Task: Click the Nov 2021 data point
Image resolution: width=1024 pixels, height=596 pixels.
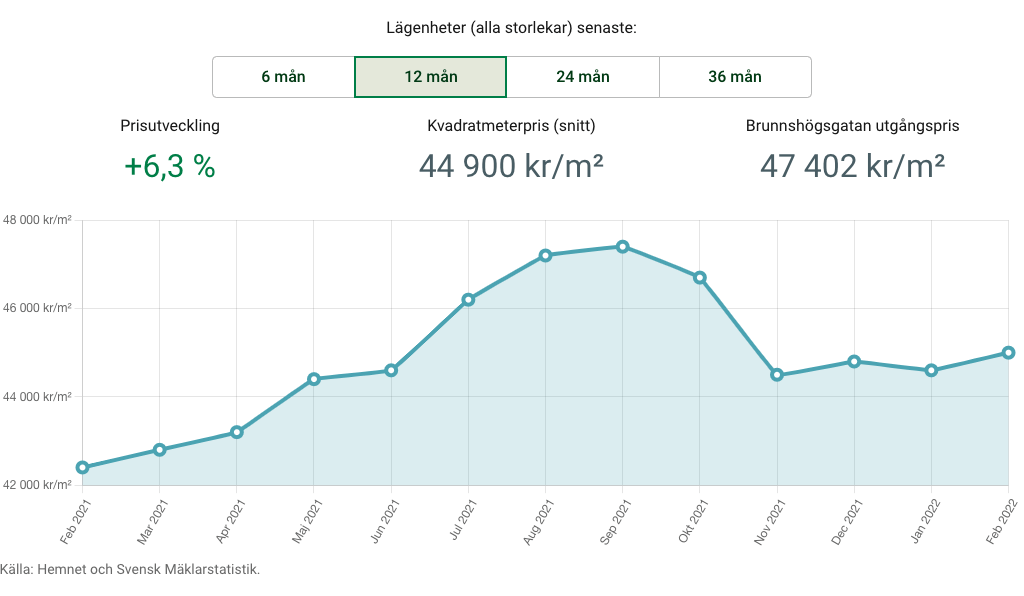Action: coord(777,375)
